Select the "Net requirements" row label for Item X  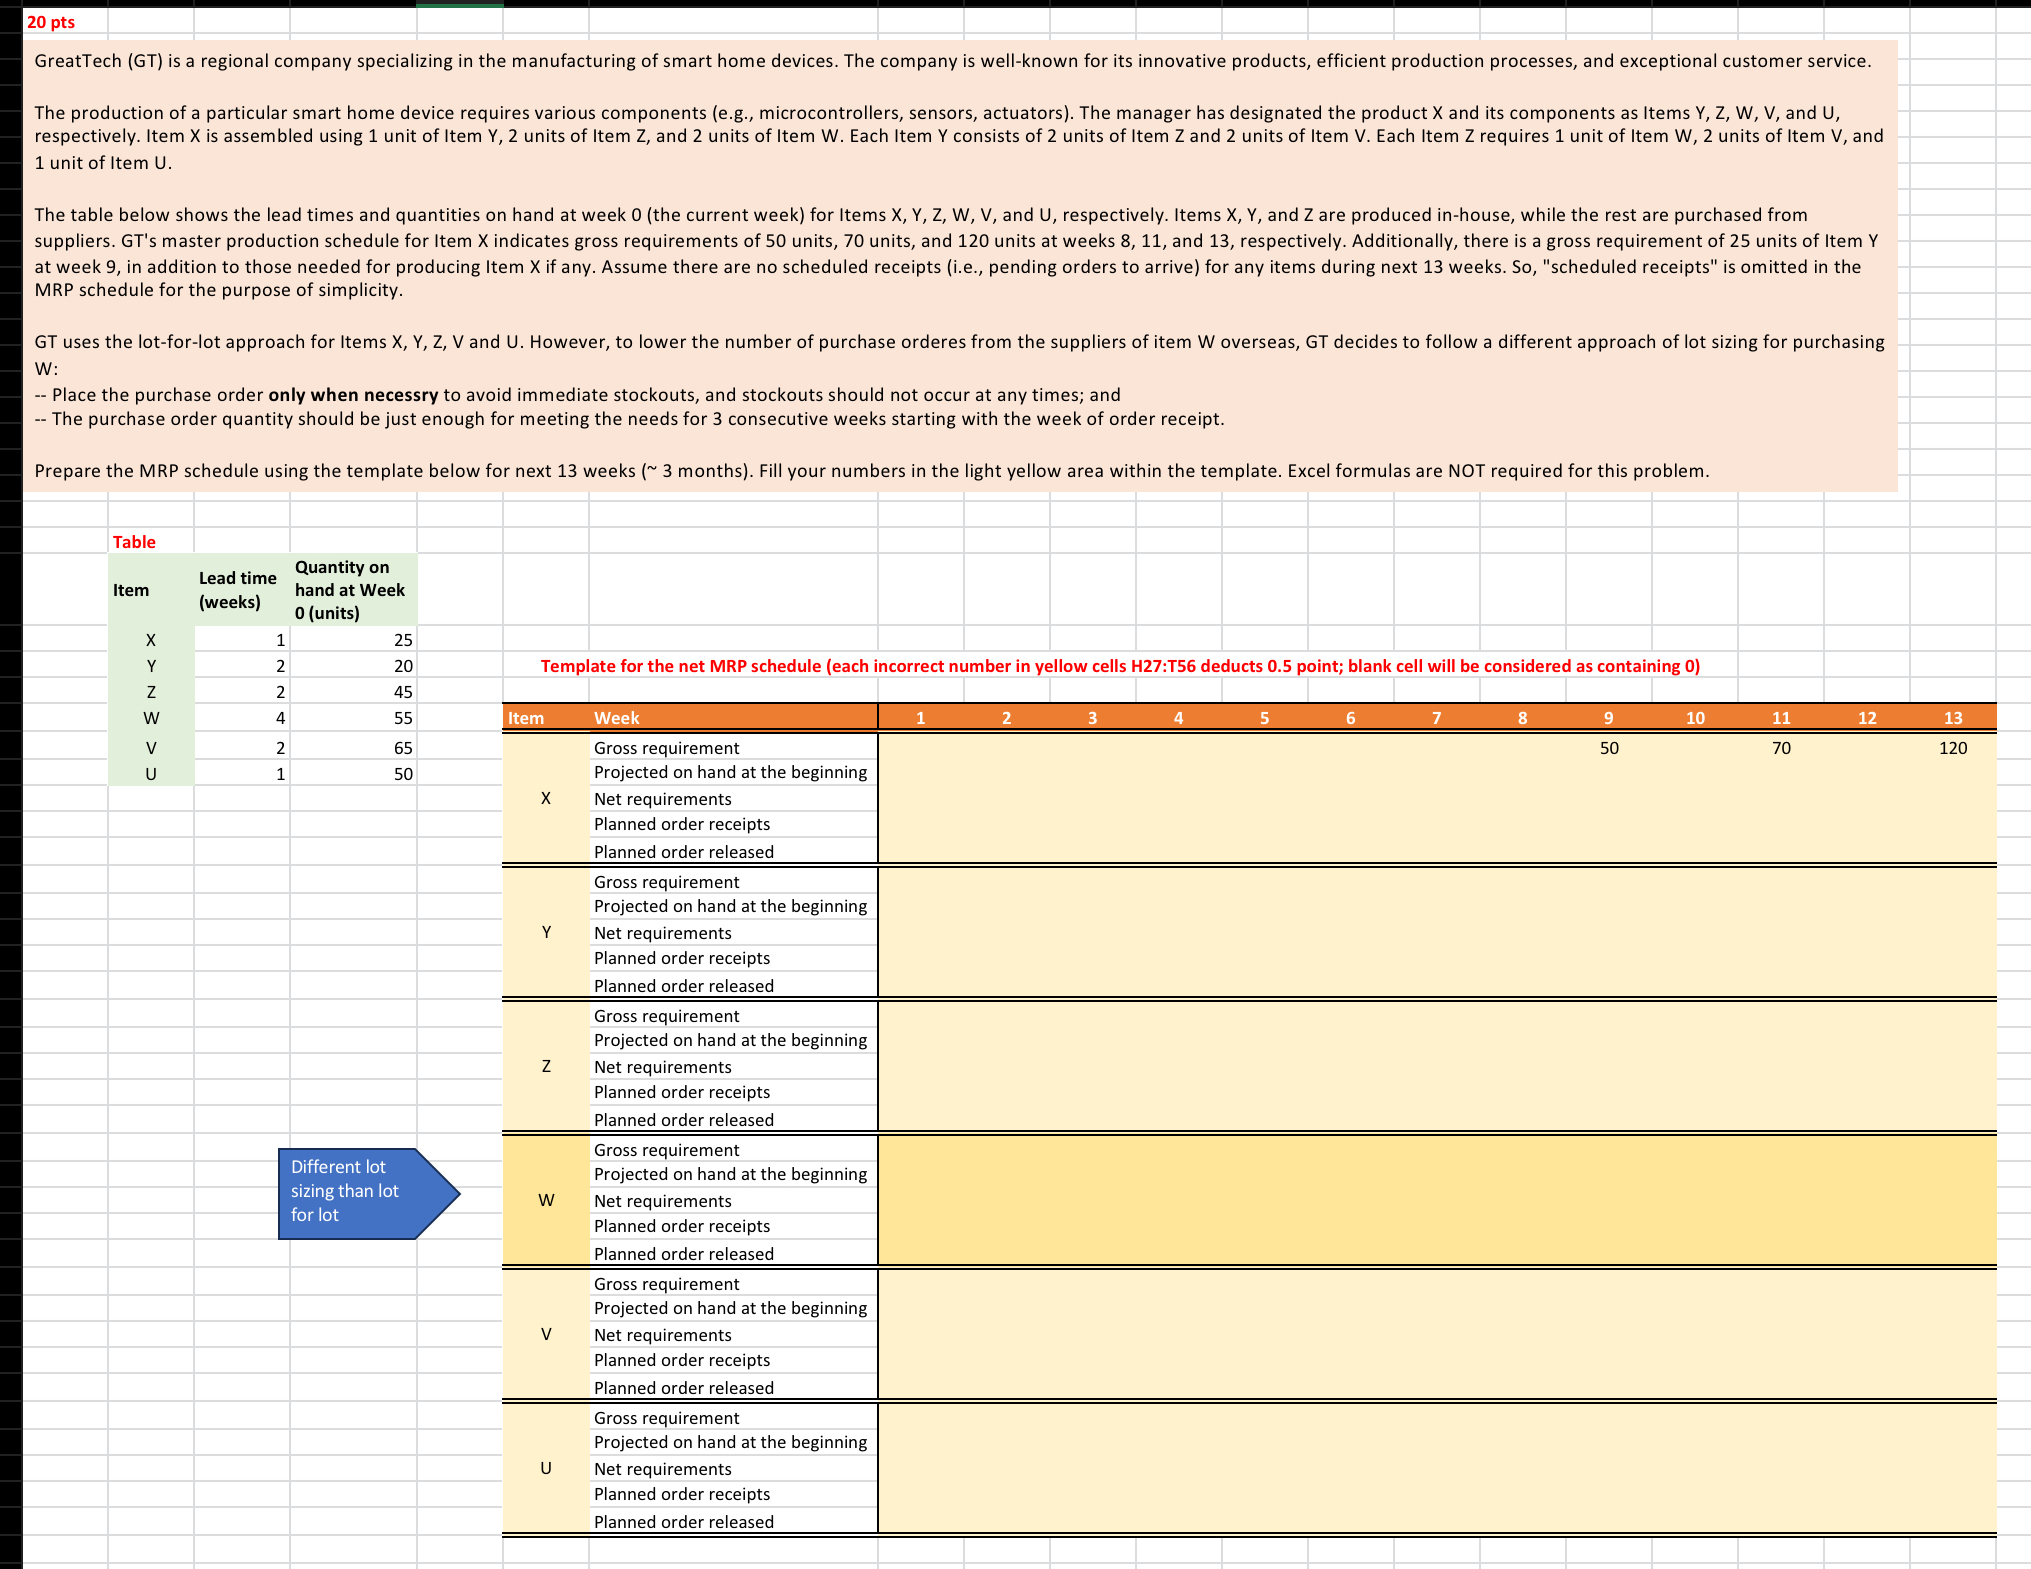pos(663,798)
